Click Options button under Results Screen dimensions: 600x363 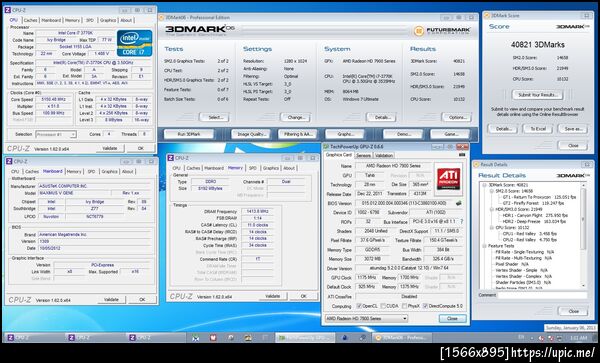(x=457, y=117)
